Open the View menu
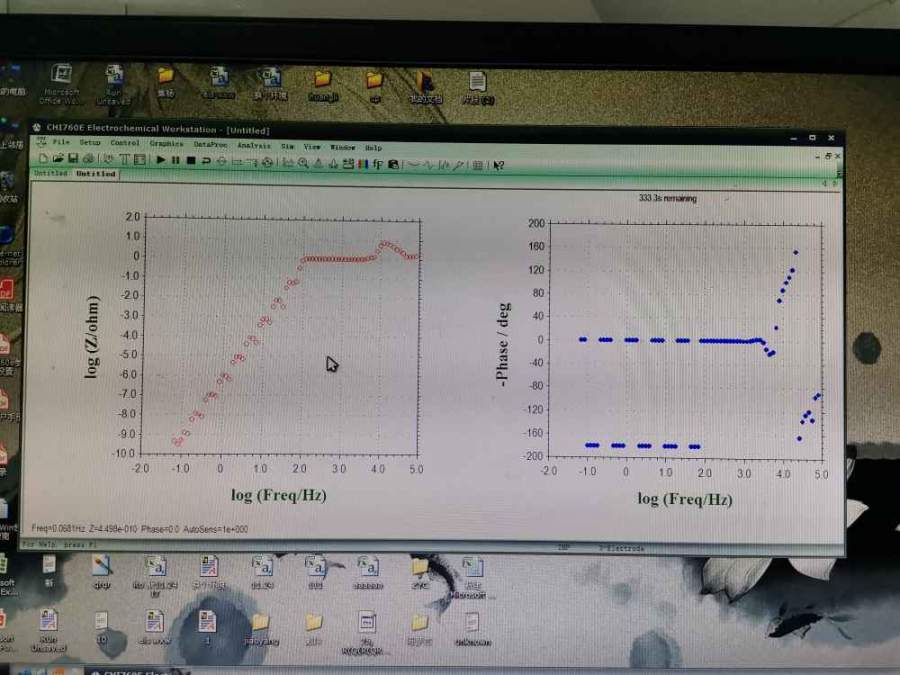Viewport: 900px width, 675px height. coord(312,148)
